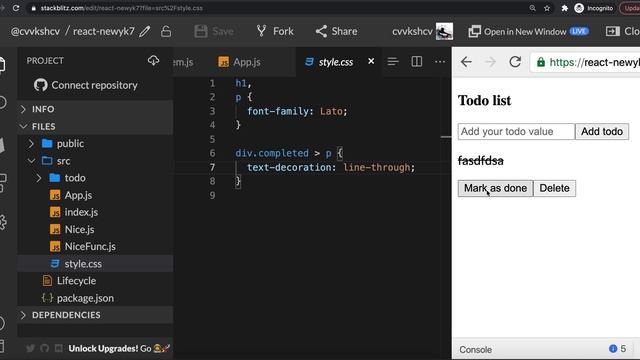
Task: Click the preview URL address bar
Action: pyautogui.click(x=585, y=62)
